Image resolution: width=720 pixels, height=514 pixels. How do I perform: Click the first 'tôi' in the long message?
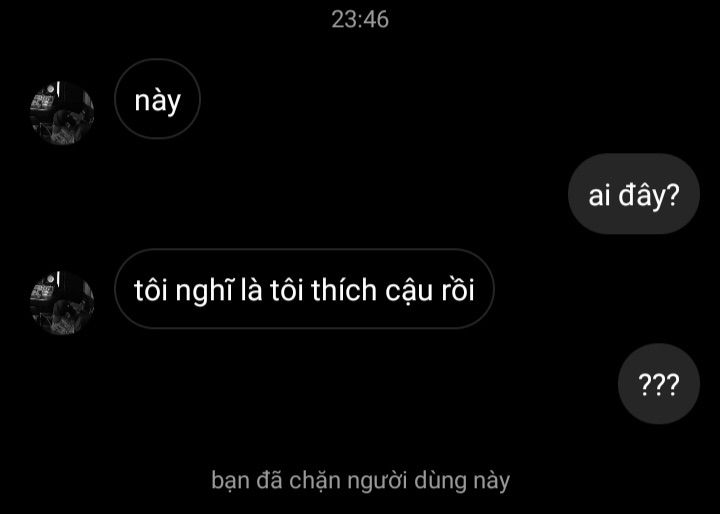click(151, 290)
